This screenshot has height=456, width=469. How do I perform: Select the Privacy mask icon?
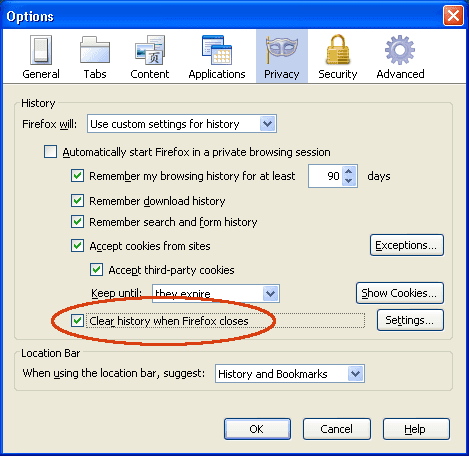pos(282,50)
